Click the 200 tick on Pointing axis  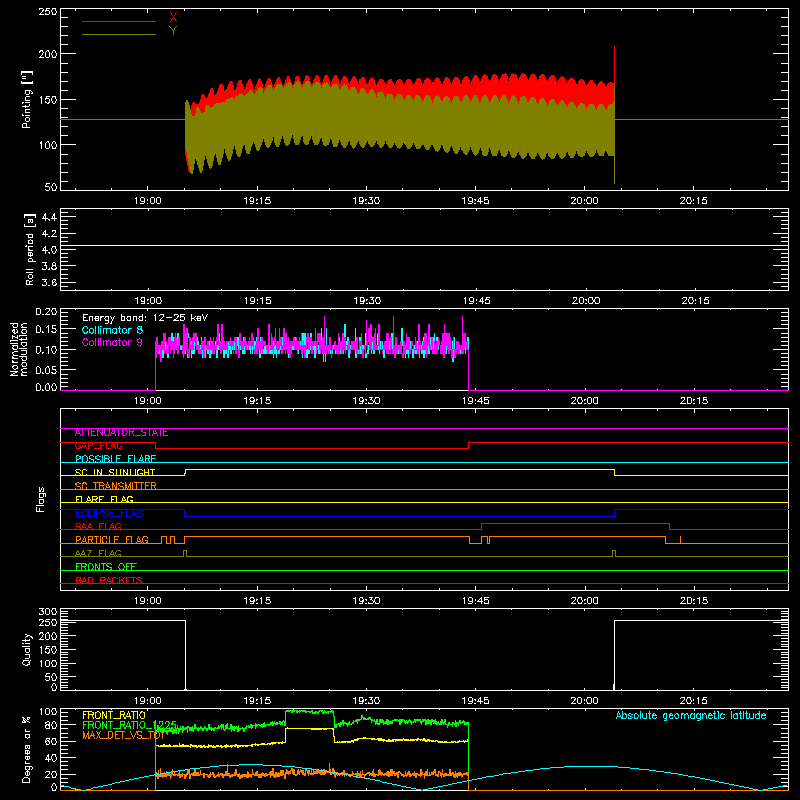coord(48,54)
